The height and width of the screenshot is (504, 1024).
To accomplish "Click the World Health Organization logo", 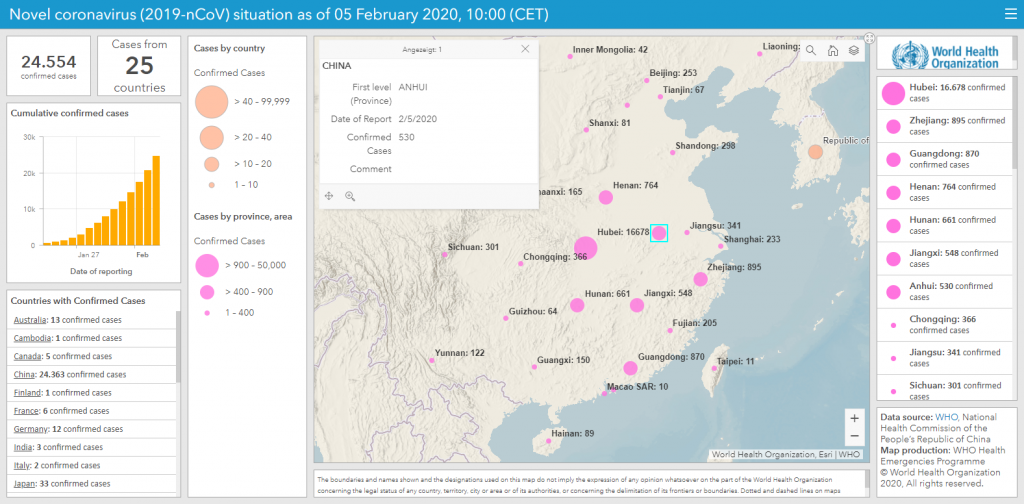I will (946, 55).
